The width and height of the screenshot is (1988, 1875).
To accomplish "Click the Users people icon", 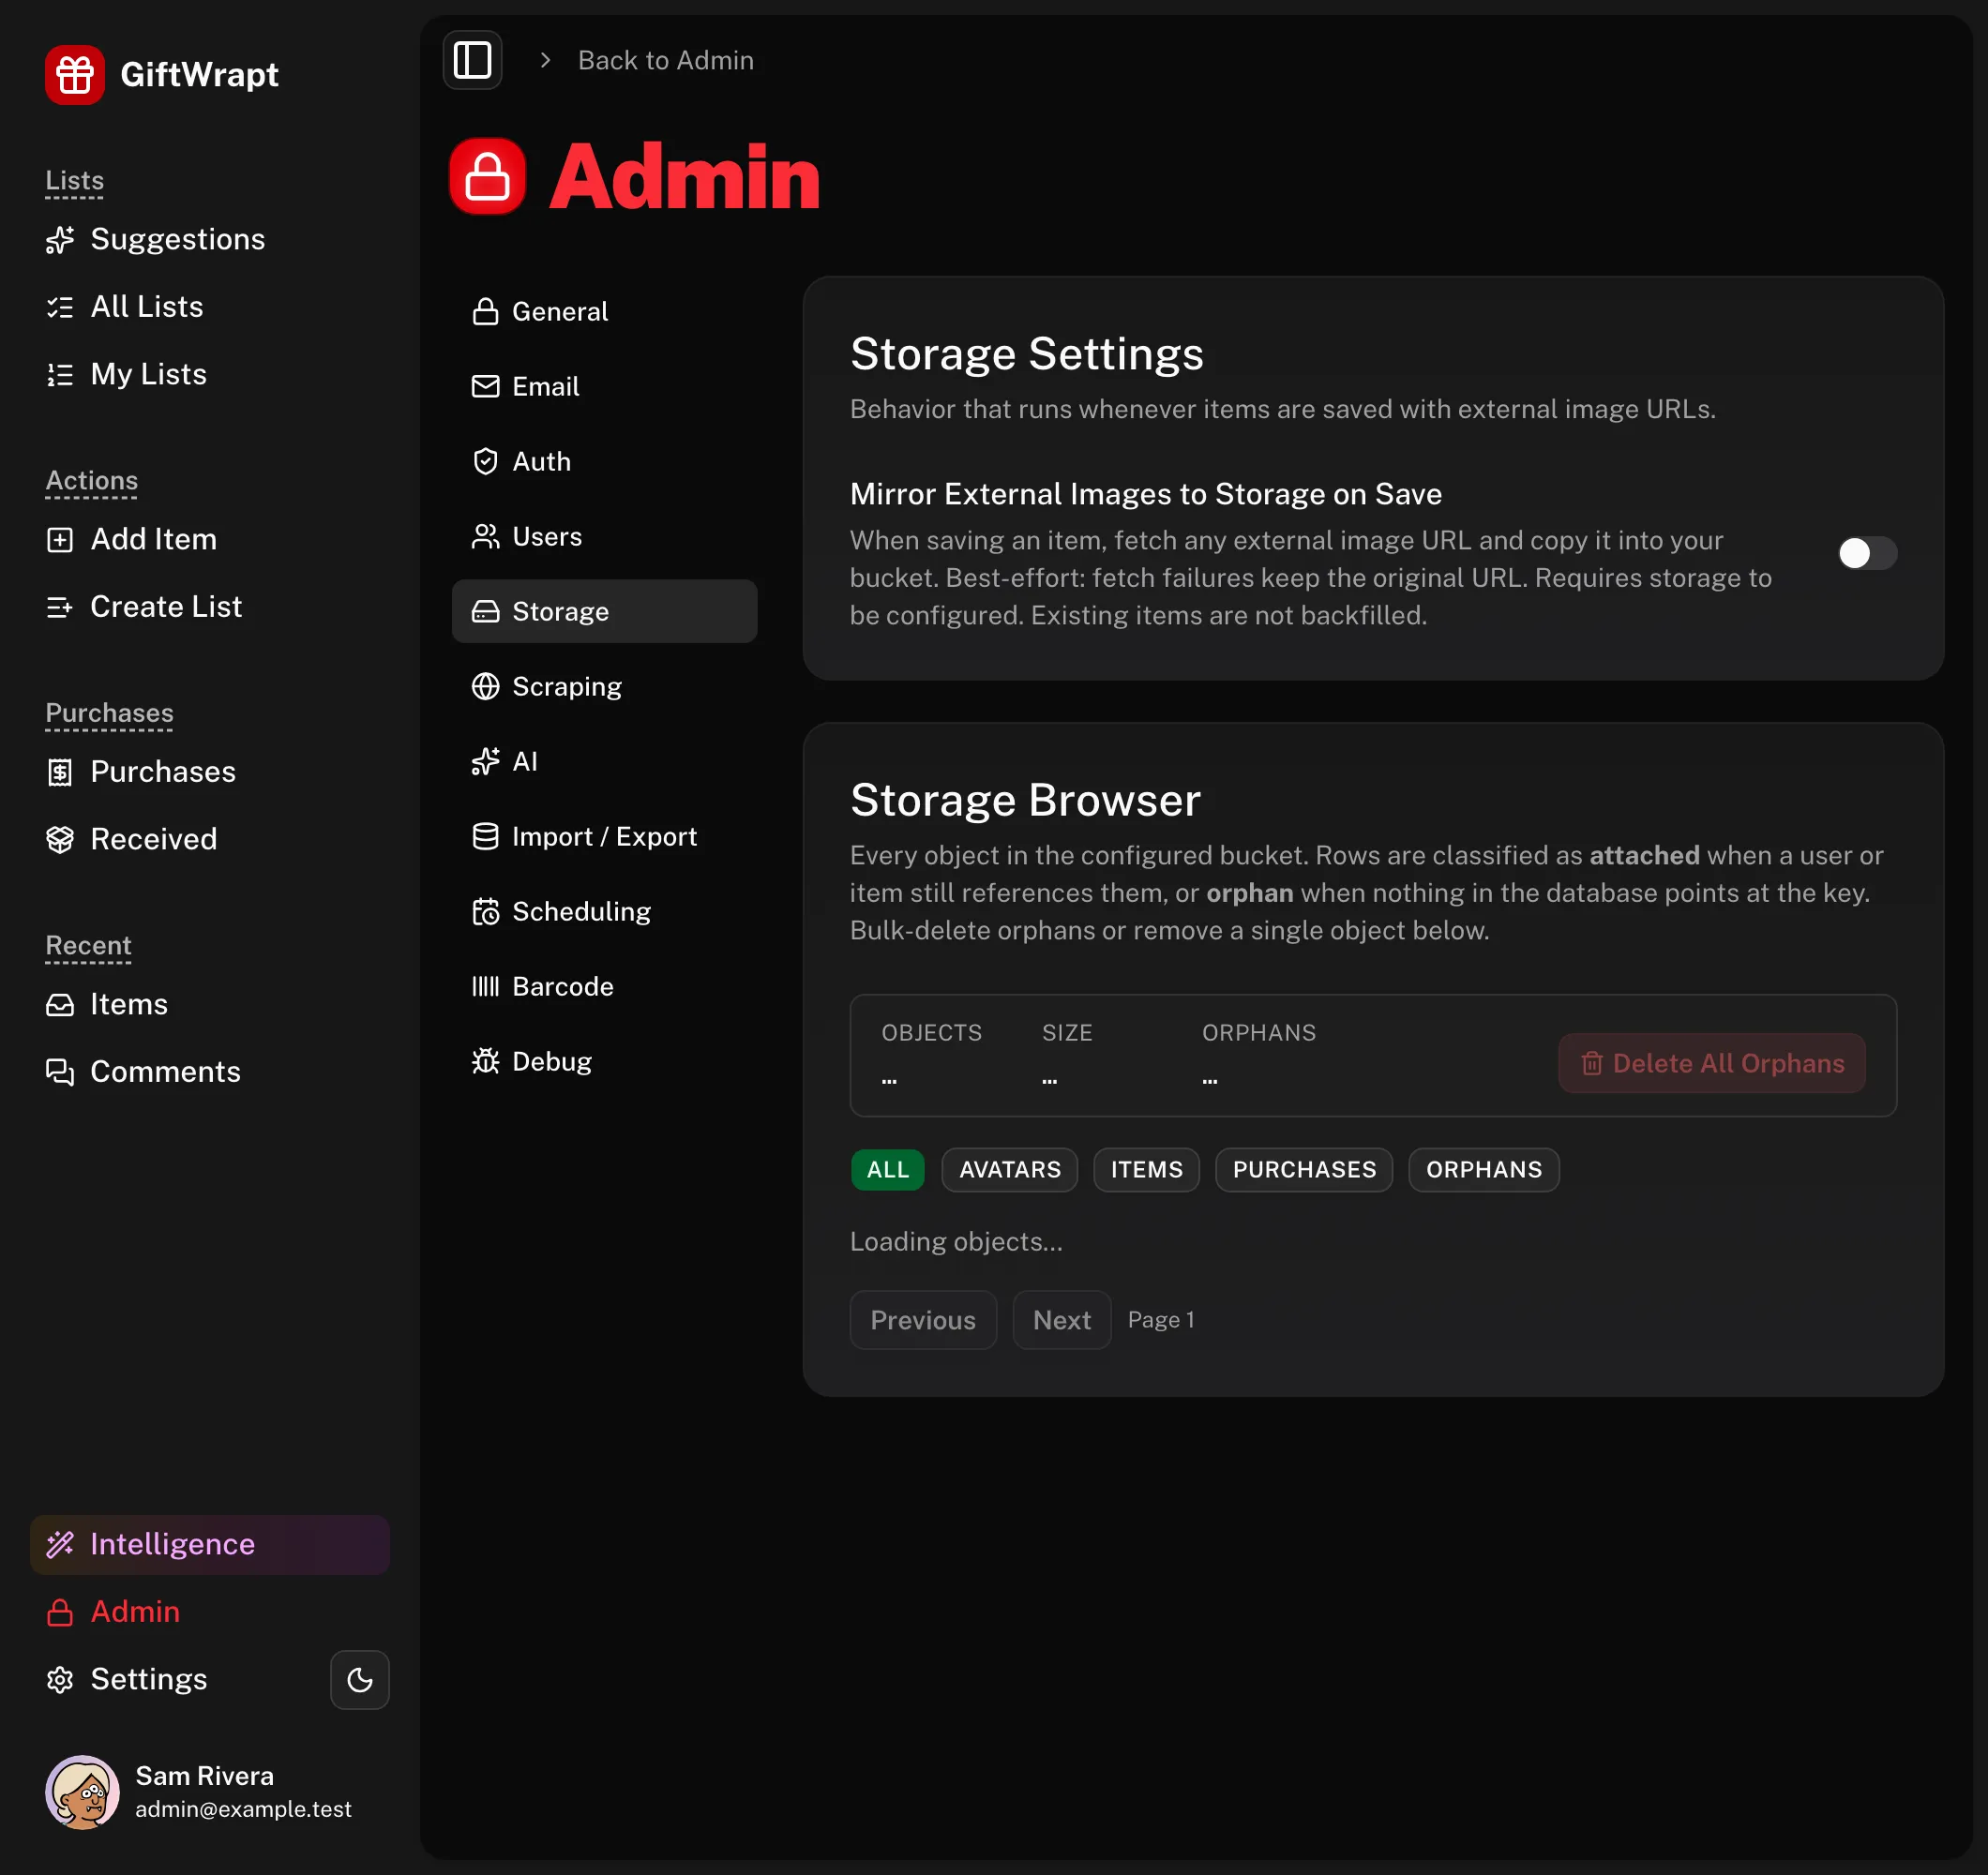I will [485, 536].
